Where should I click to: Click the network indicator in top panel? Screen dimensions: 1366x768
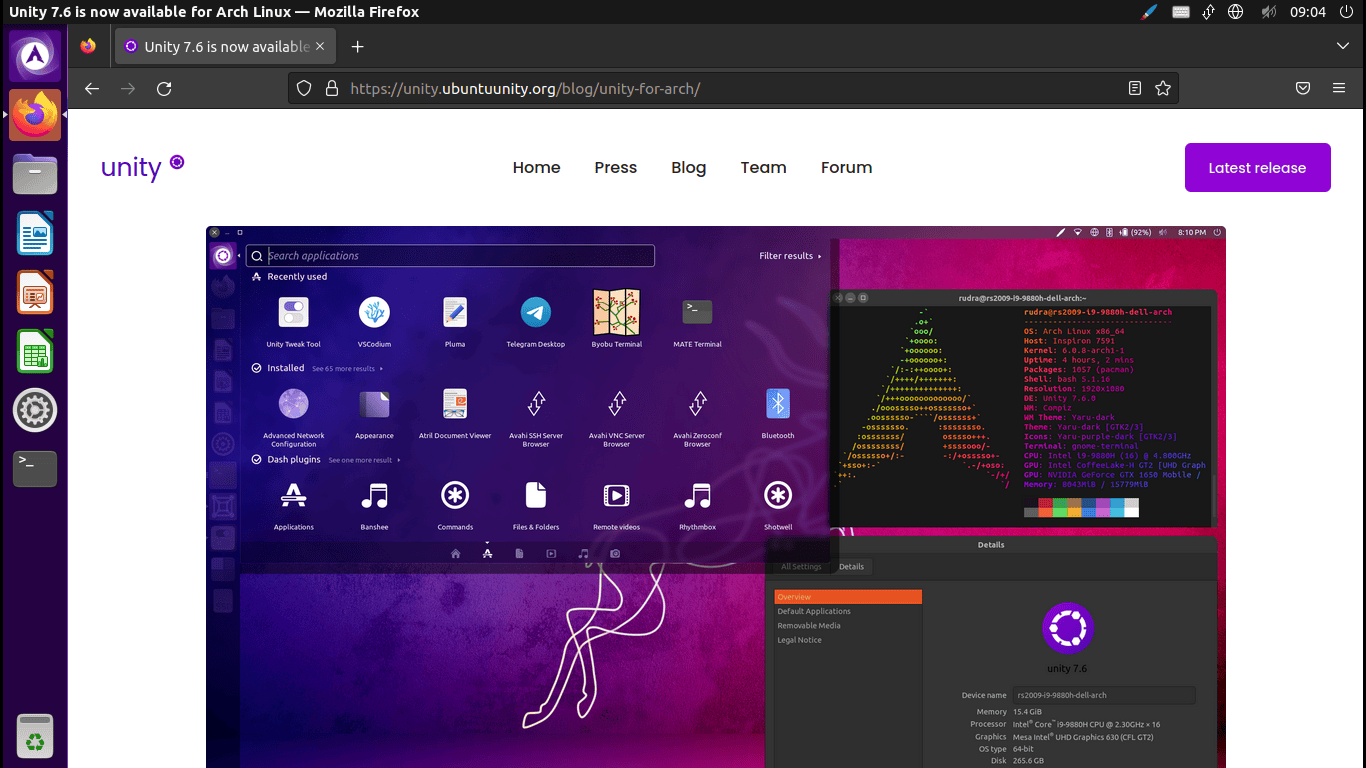coord(1208,12)
